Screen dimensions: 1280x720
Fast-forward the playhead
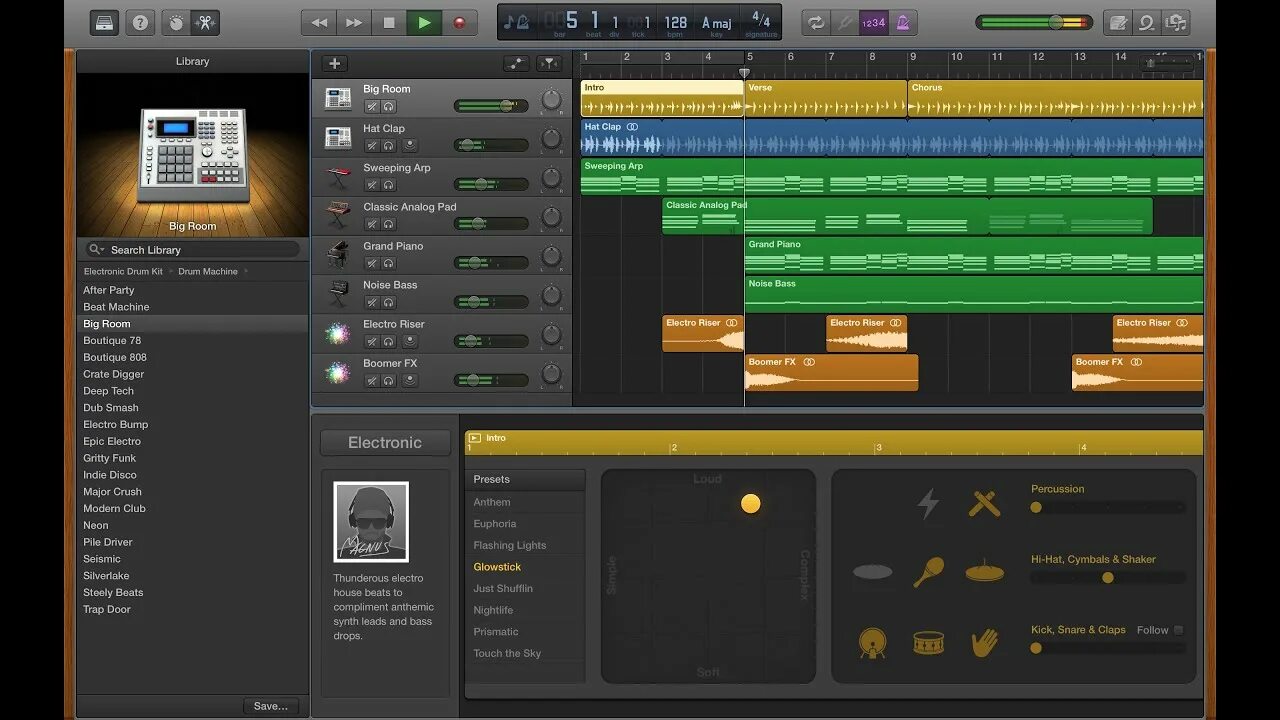click(354, 22)
